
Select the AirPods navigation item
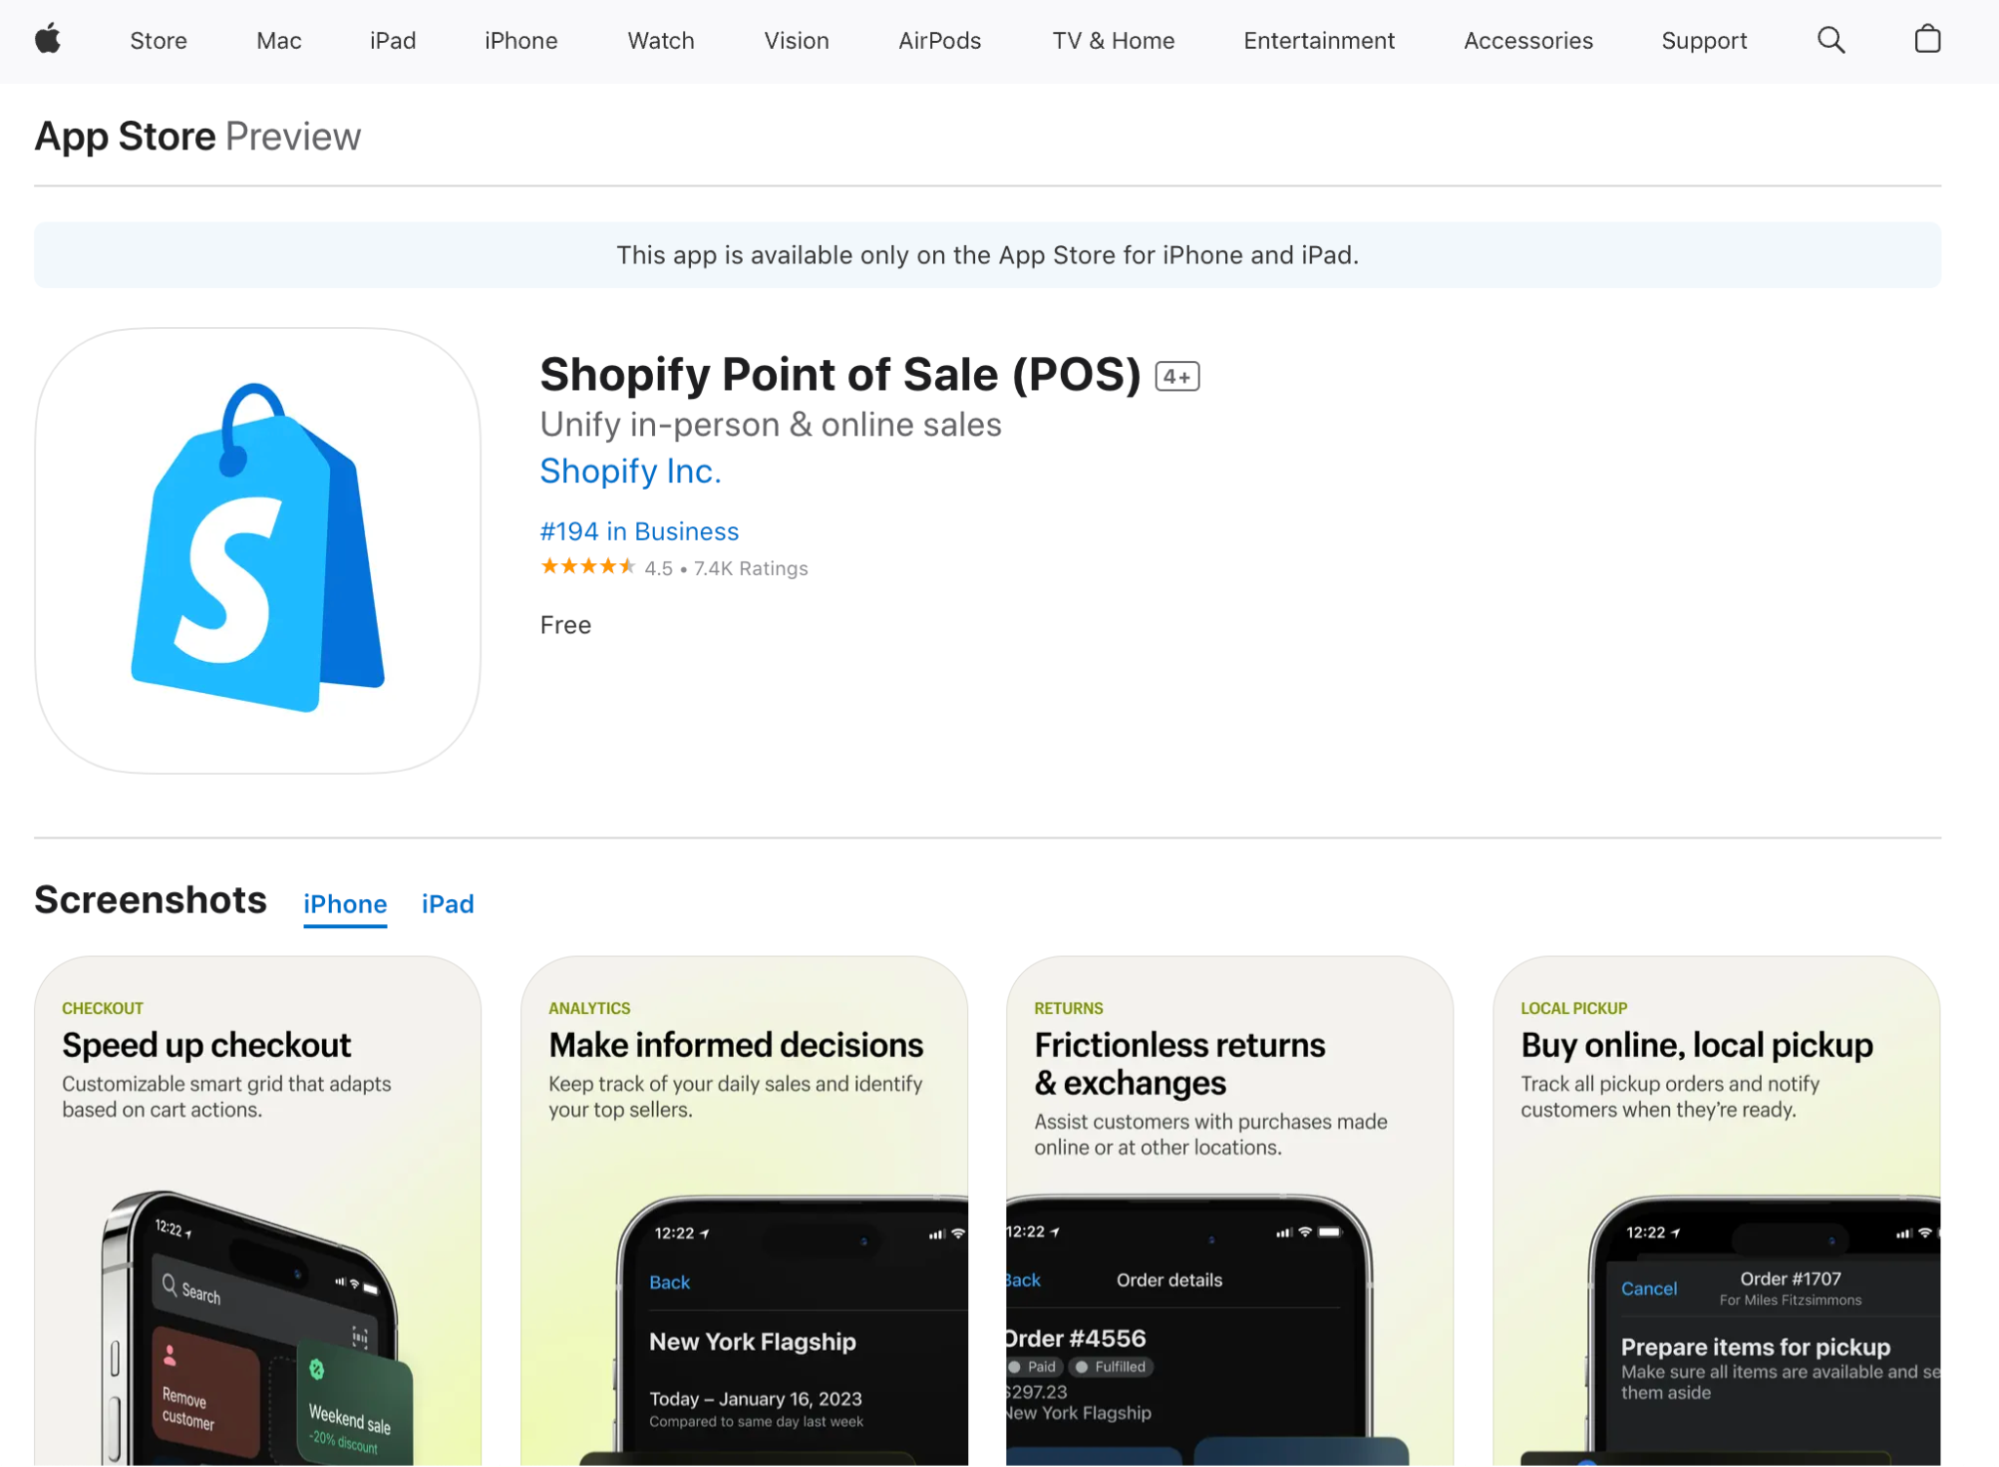938,41
